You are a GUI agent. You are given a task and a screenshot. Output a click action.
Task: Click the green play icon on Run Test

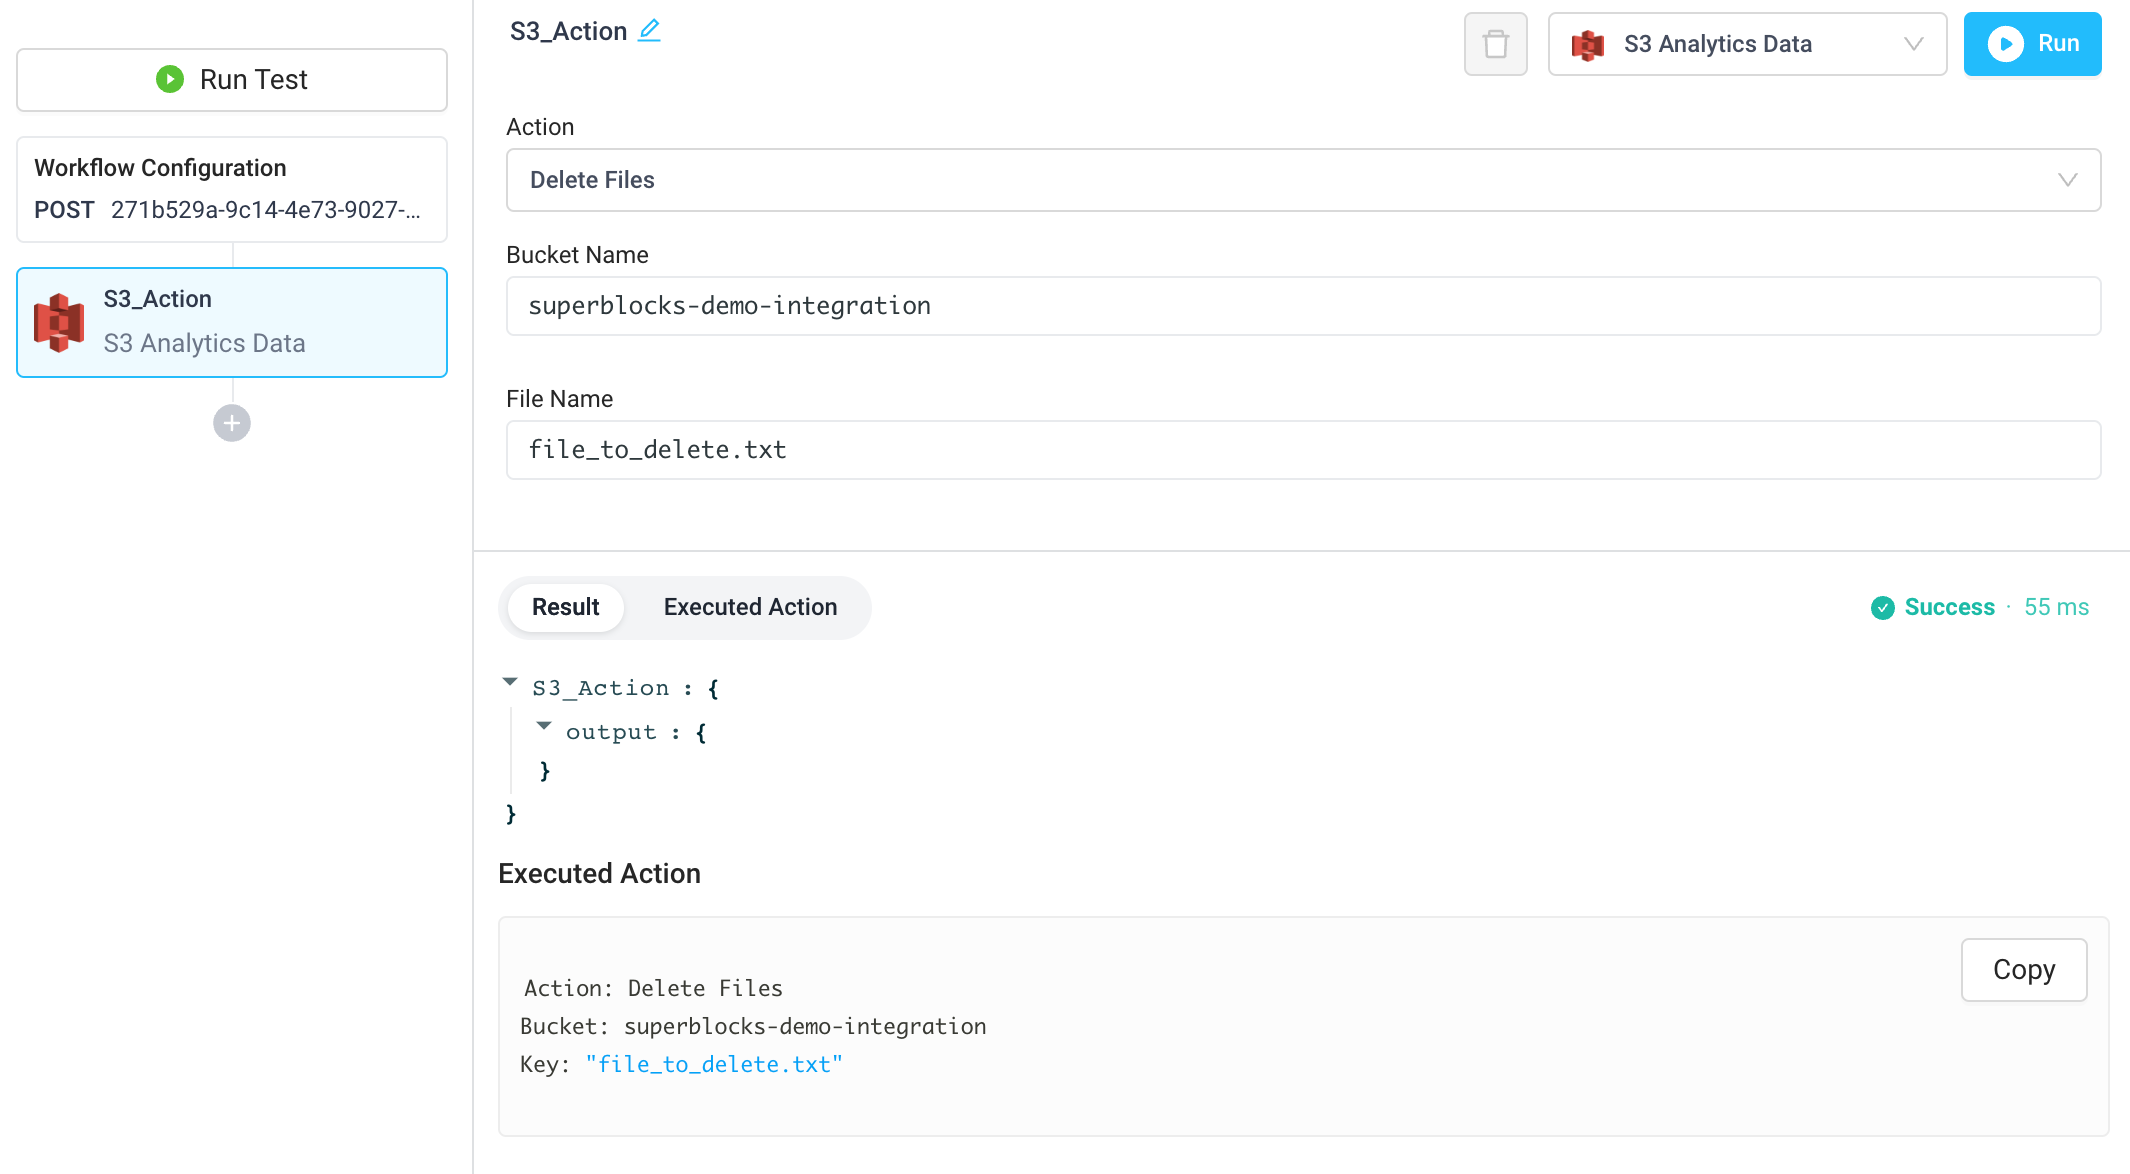click(170, 79)
